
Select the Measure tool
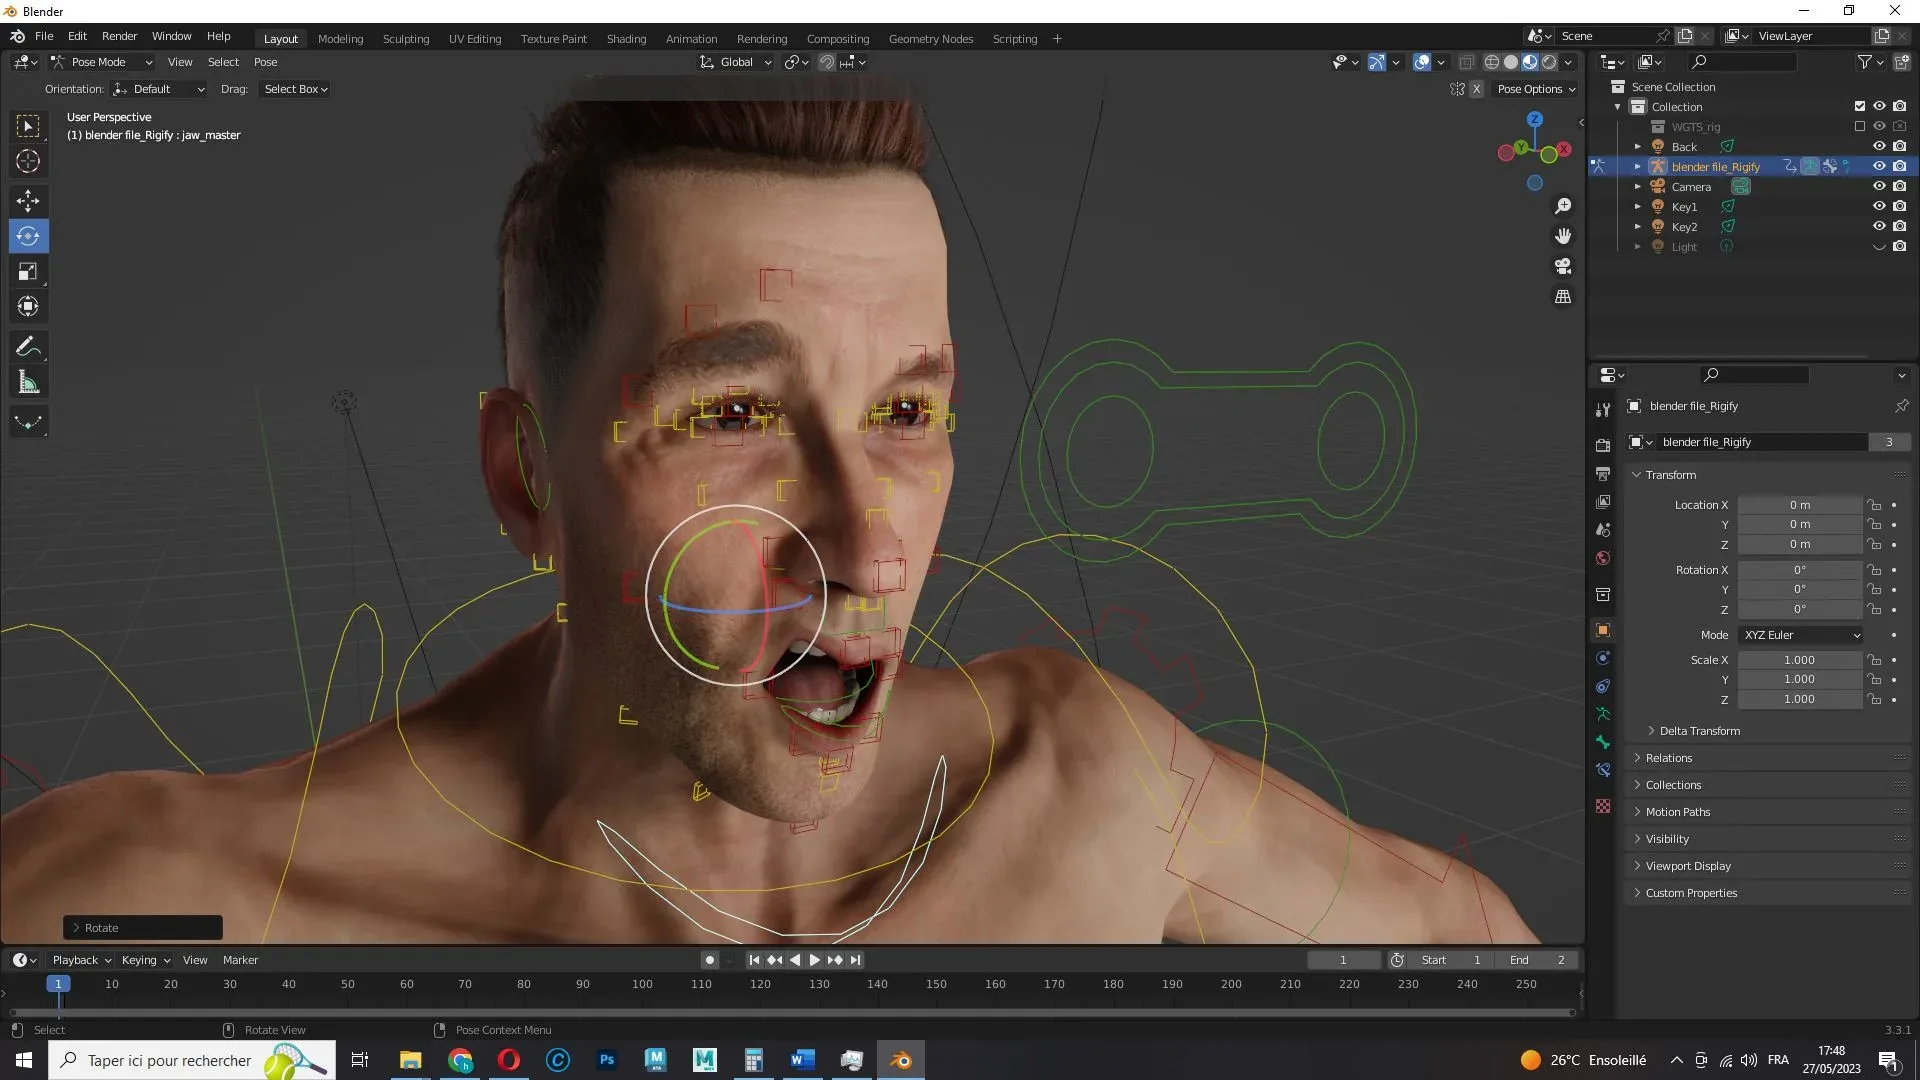coord(28,383)
